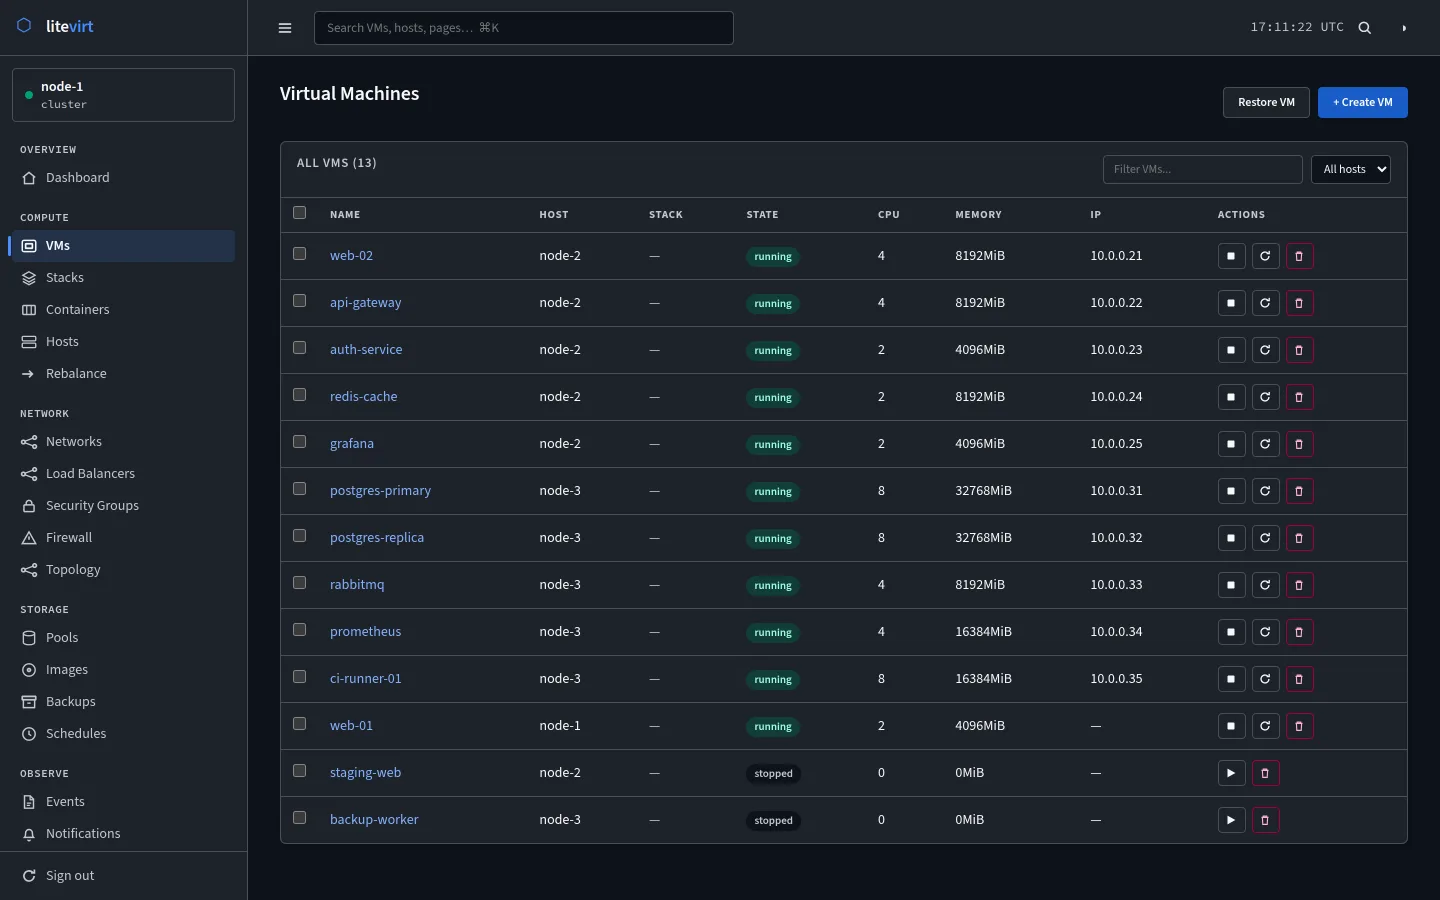Viewport: 1440px width, 900px height.
Task: Delete the auth-service VM
Action: [1299, 350]
